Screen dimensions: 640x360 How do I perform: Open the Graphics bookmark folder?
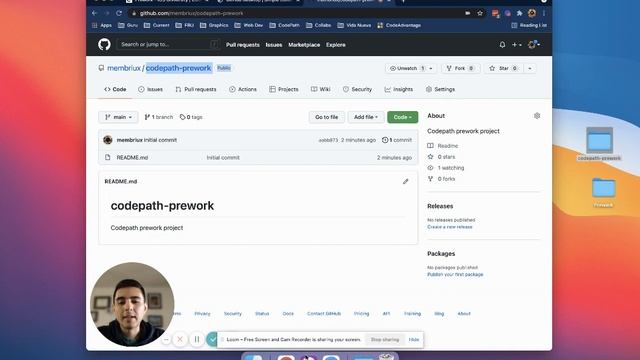pyautogui.click(x=214, y=25)
